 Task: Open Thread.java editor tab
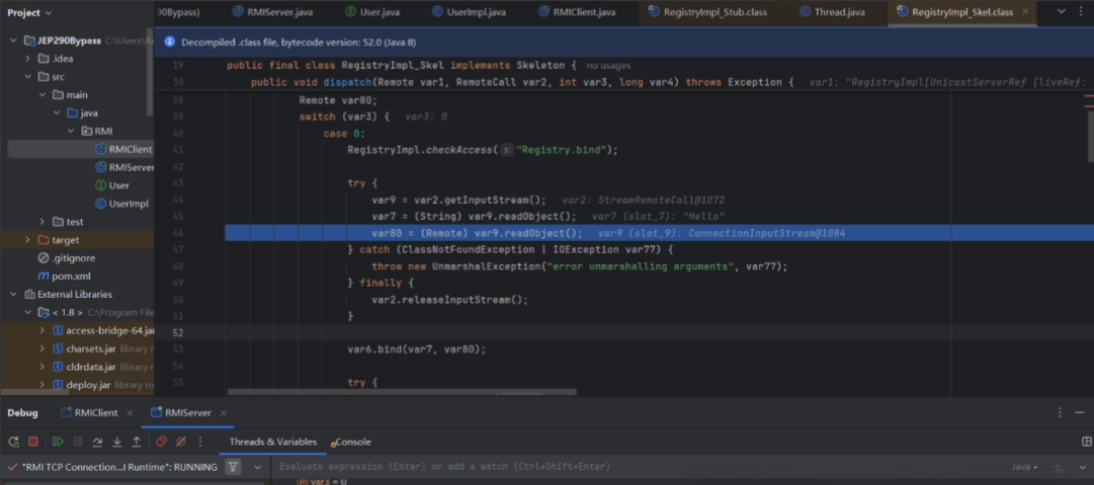click(x=831, y=12)
